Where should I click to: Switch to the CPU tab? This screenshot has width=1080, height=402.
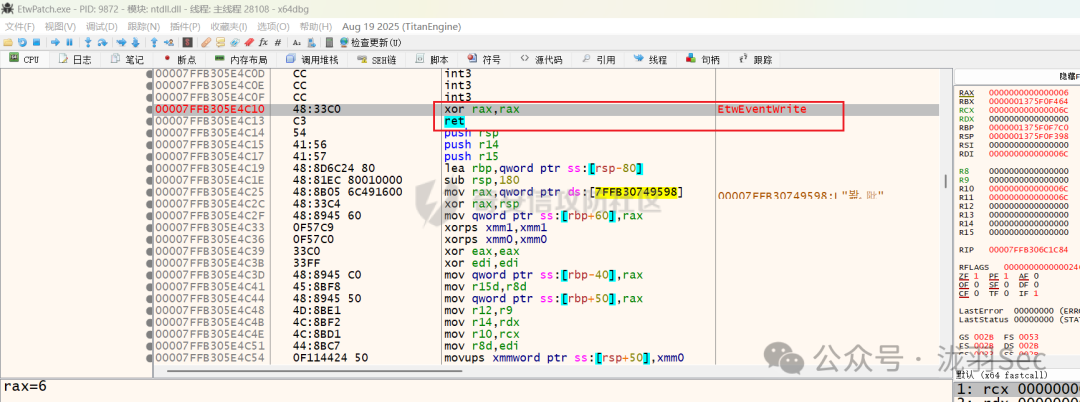pos(24,60)
